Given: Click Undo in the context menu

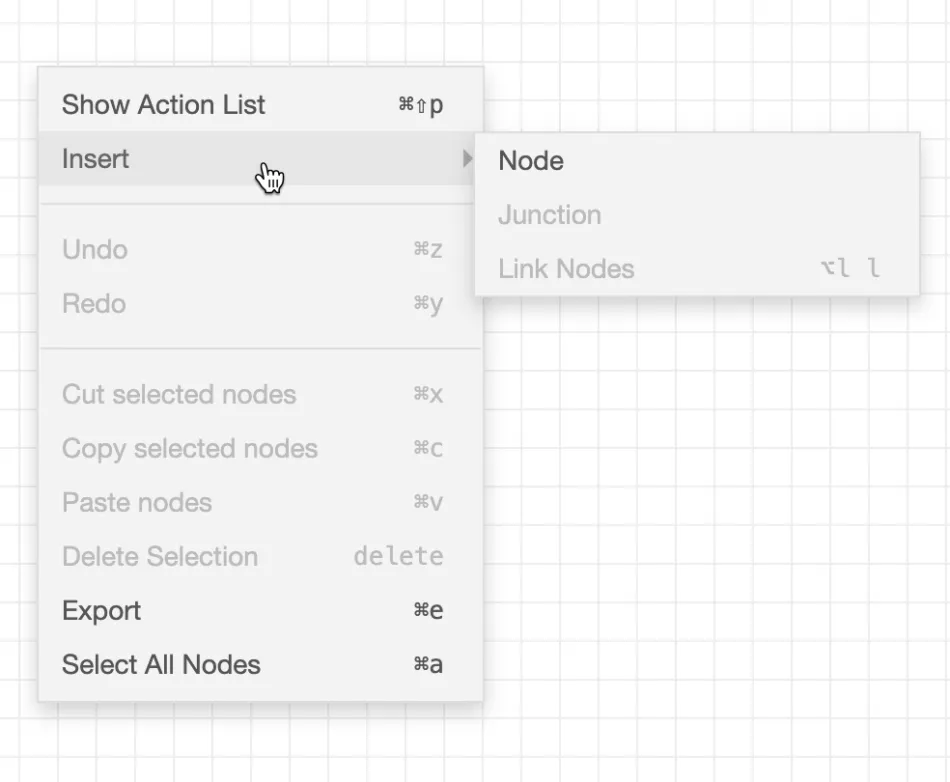Looking at the screenshot, I should point(94,249).
